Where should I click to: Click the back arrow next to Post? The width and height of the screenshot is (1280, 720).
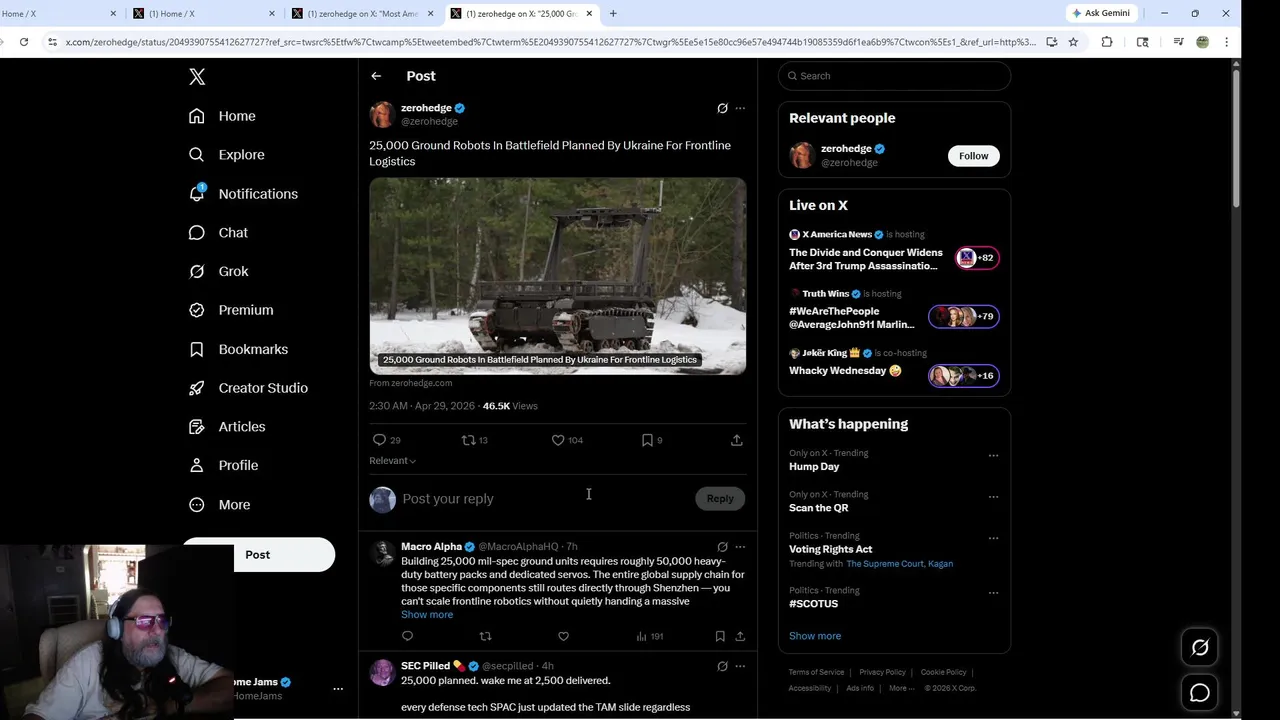point(376,76)
